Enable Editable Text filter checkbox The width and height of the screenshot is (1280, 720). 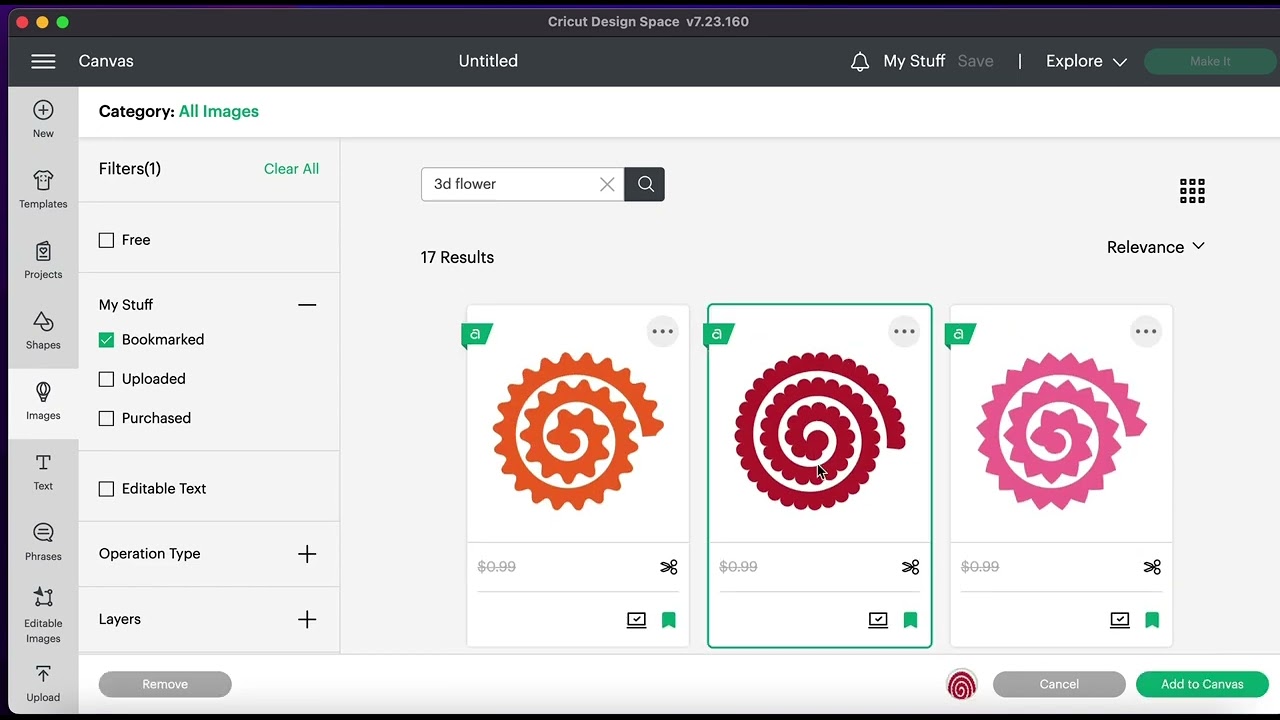(x=107, y=489)
